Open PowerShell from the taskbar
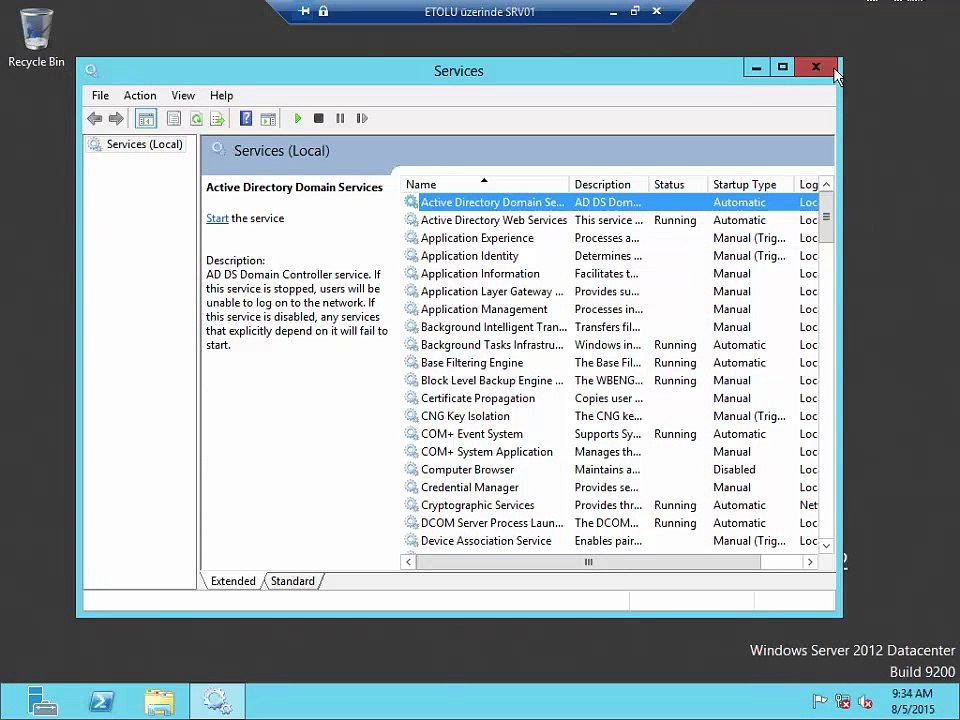 point(101,701)
